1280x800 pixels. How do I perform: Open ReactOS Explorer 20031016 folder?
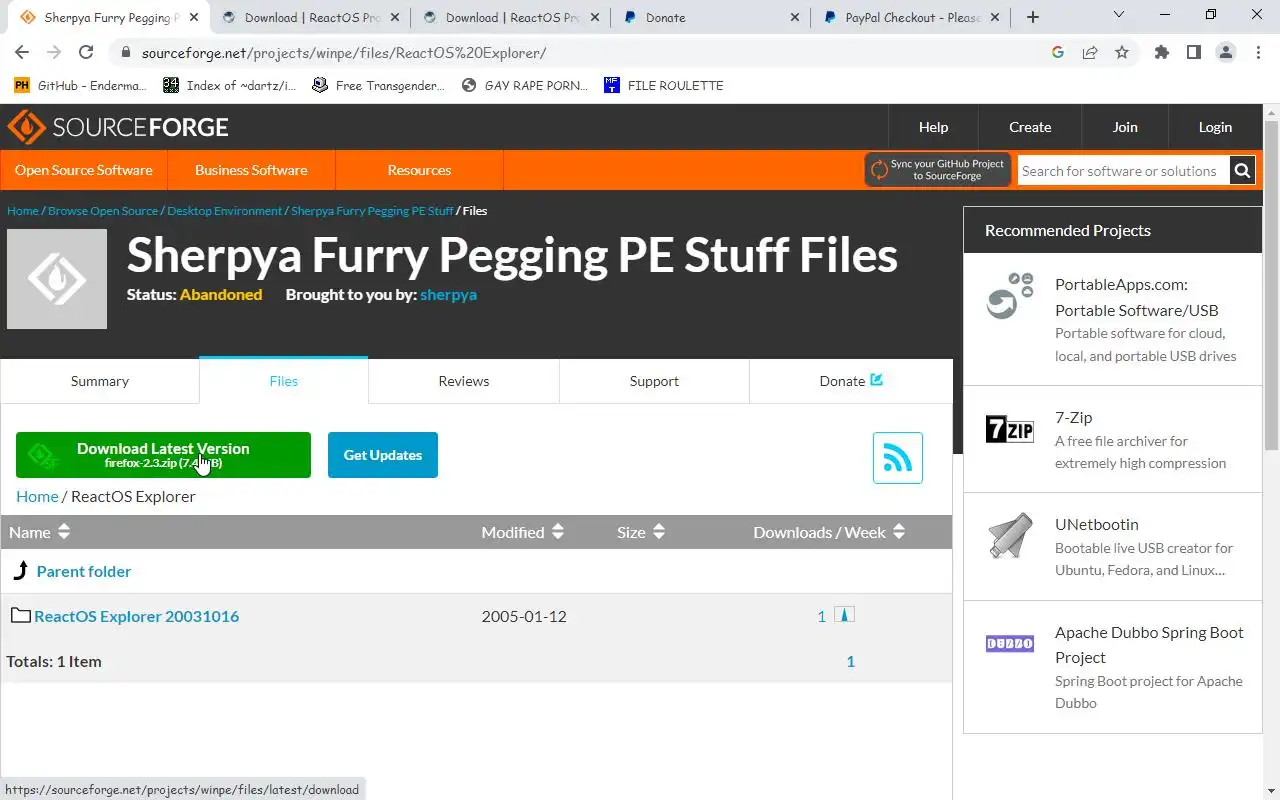coord(137,616)
